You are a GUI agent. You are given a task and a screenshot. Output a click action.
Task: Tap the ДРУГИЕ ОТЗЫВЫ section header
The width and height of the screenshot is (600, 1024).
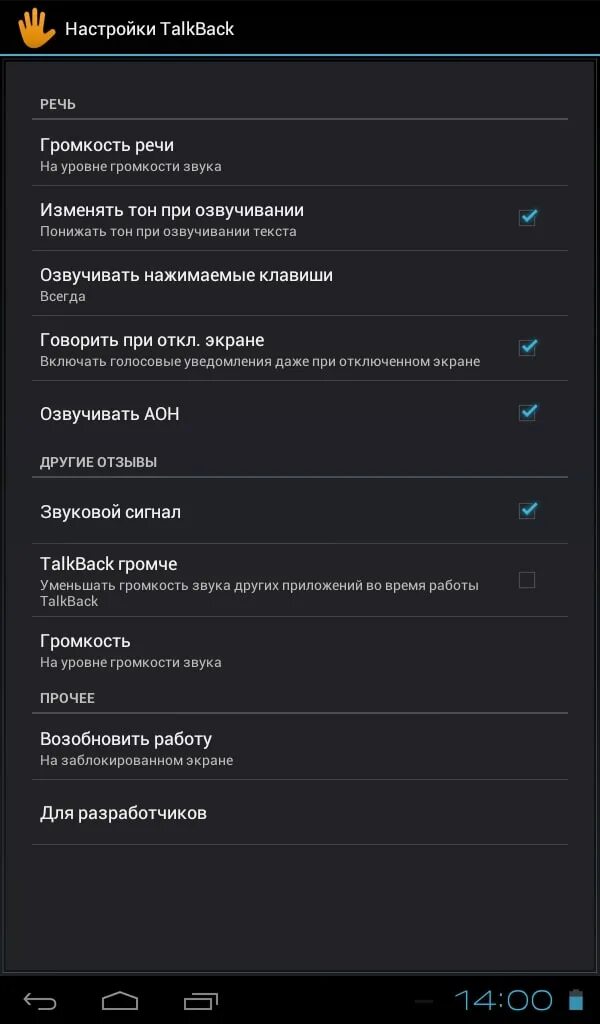99,462
